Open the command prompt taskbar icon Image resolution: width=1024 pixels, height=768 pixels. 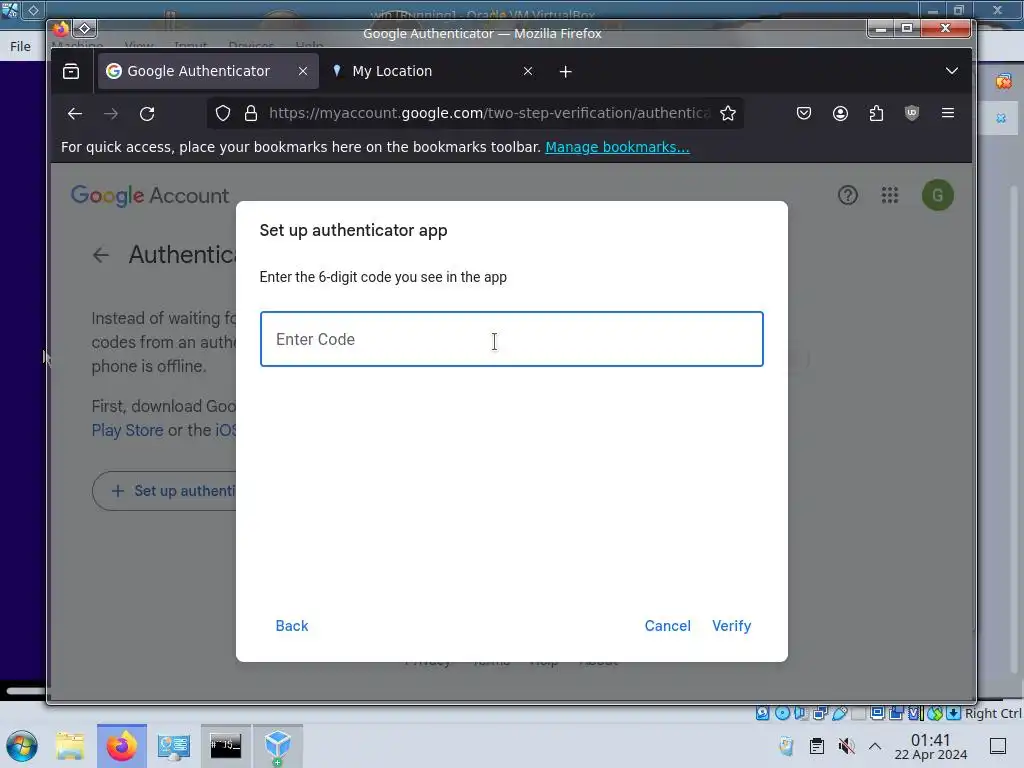225,746
